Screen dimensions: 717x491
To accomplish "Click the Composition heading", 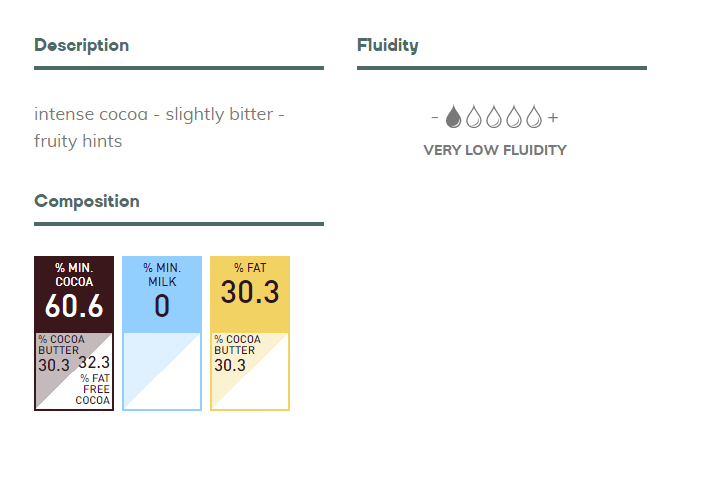I will click(x=87, y=201).
